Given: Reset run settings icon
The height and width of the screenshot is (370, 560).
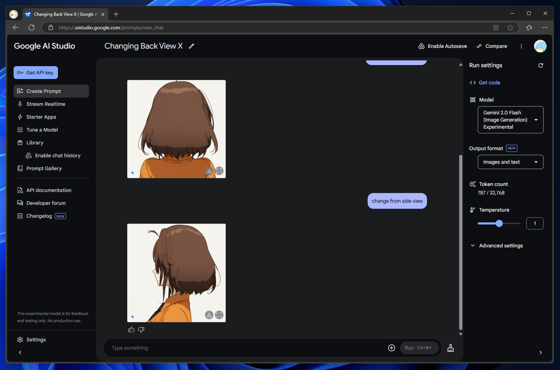Looking at the screenshot, I should coord(540,65).
